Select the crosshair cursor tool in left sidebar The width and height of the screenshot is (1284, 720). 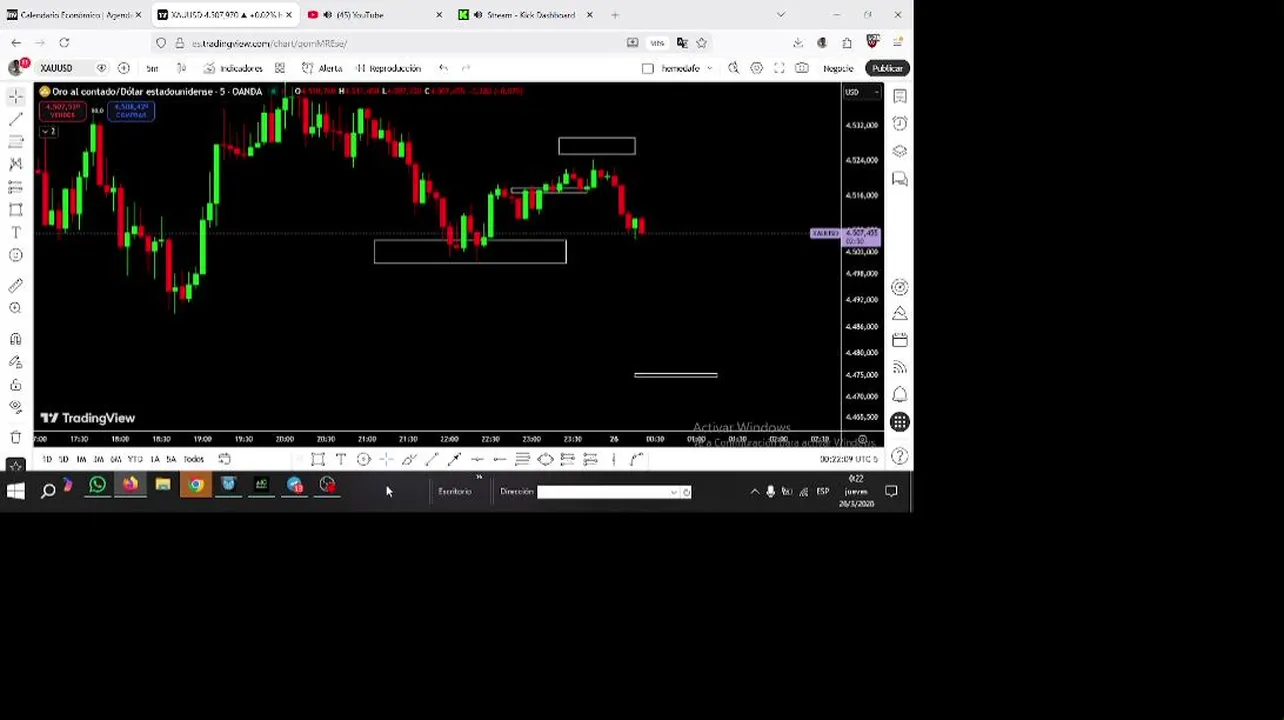[16, 96]
